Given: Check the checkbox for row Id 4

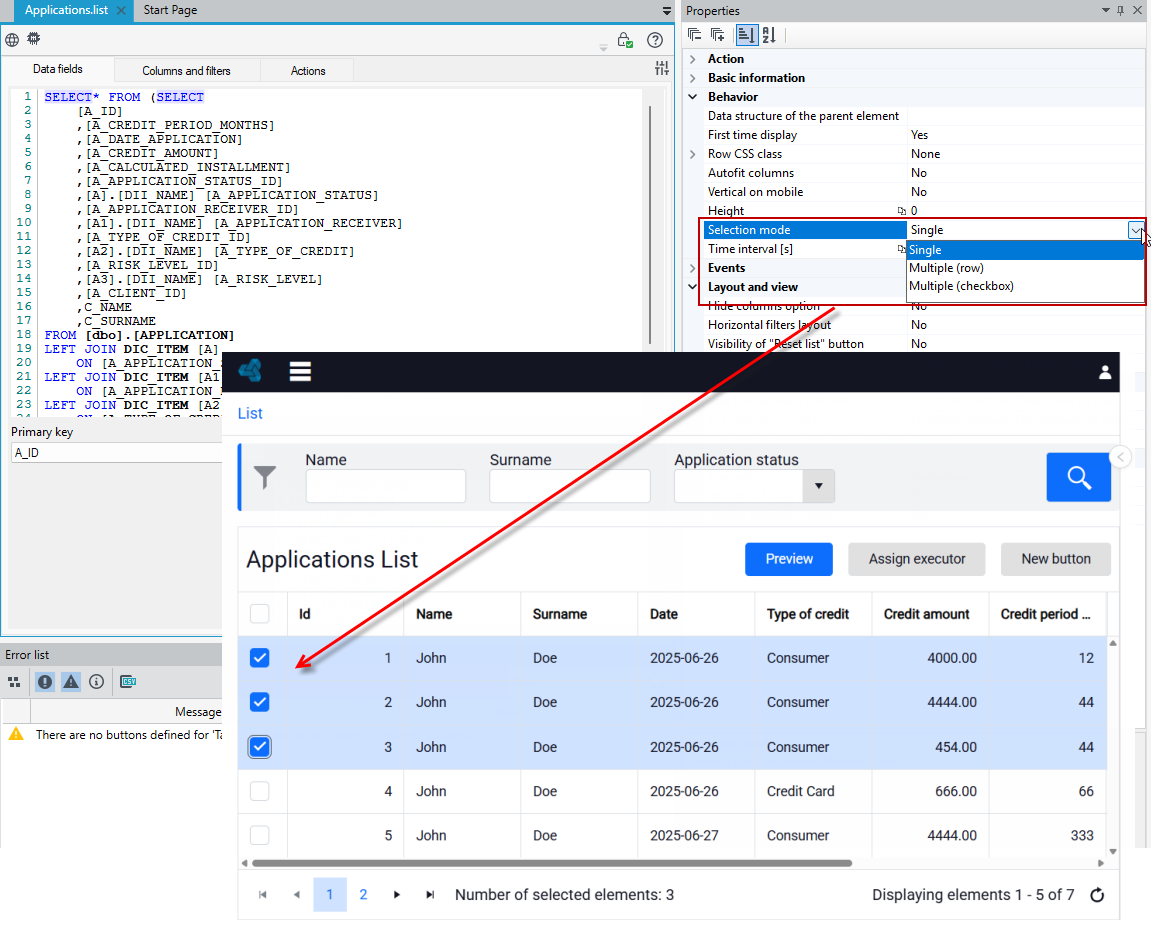Looking at the screenshot, I should click(259, 791).
